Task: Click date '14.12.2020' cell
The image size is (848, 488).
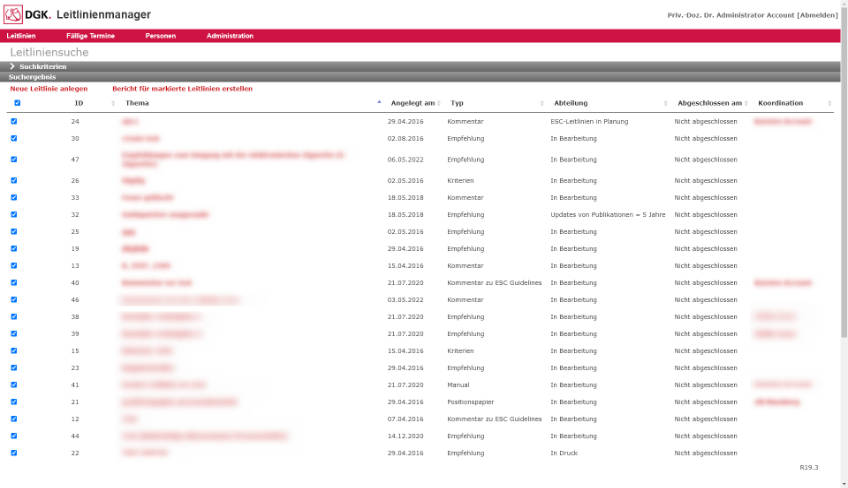Action: point(406,436)
